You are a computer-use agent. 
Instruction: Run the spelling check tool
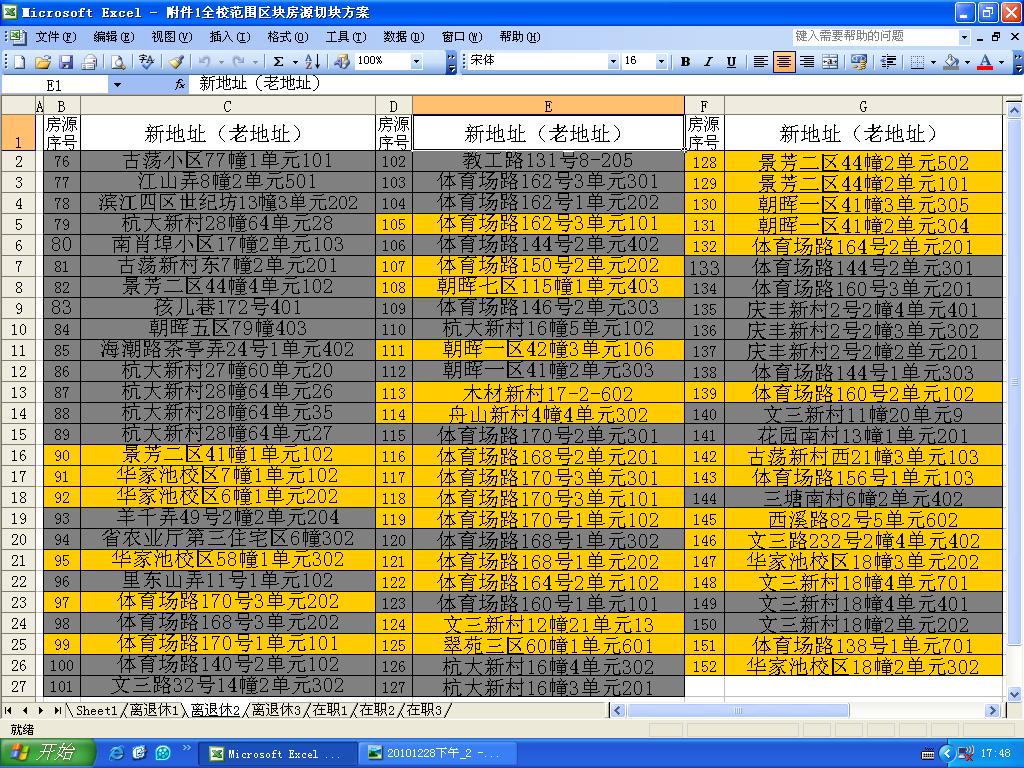click(146, 61)
